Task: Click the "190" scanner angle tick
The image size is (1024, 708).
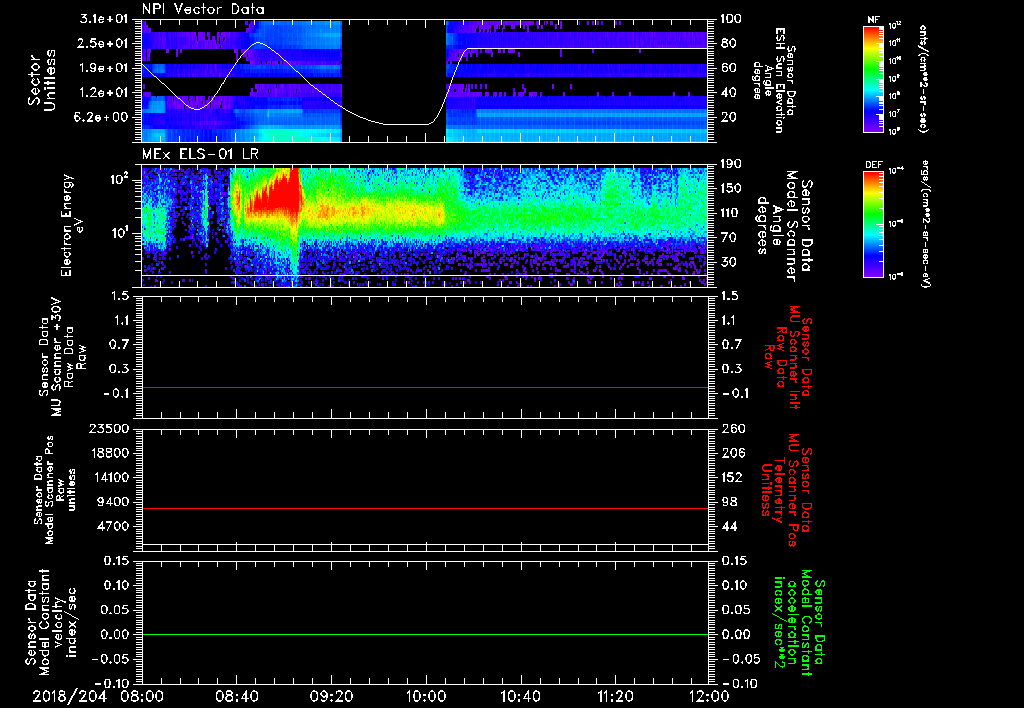Action: point(733,164)
